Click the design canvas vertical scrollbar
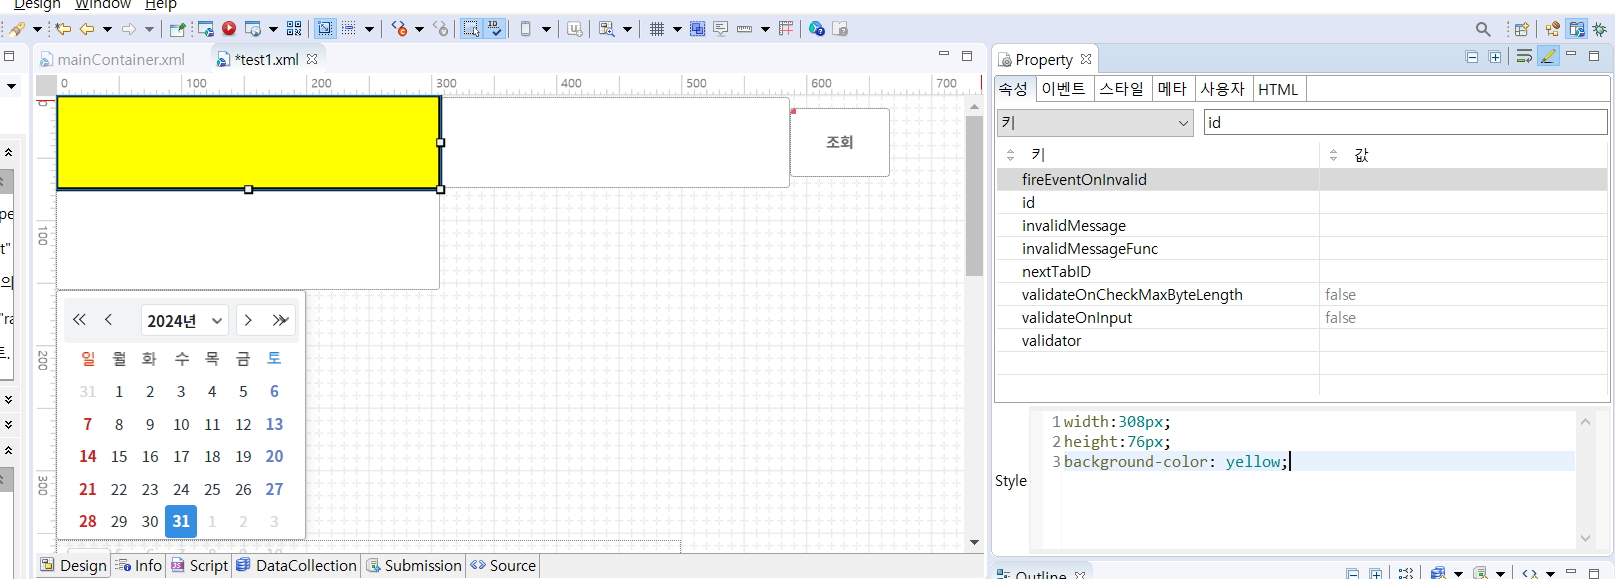Screen dimensions: 1615x579 [x=974, y=196]
